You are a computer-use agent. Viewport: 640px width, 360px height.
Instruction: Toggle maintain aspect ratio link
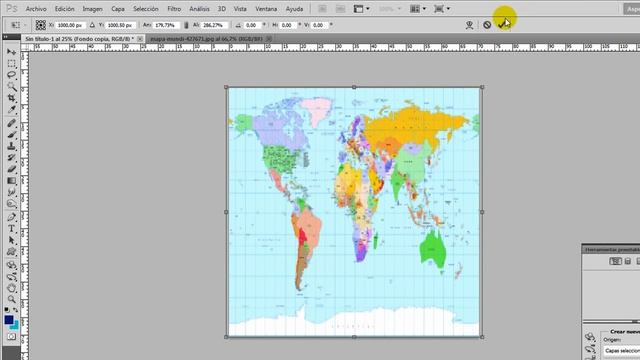186,25
